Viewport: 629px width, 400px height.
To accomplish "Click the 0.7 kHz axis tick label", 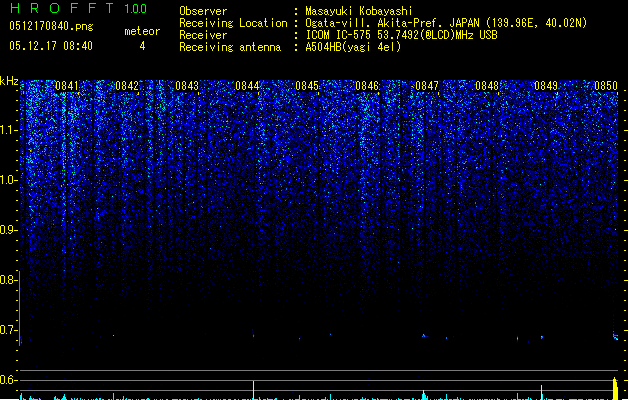I will pyautogui.click(x=8, y=330).
